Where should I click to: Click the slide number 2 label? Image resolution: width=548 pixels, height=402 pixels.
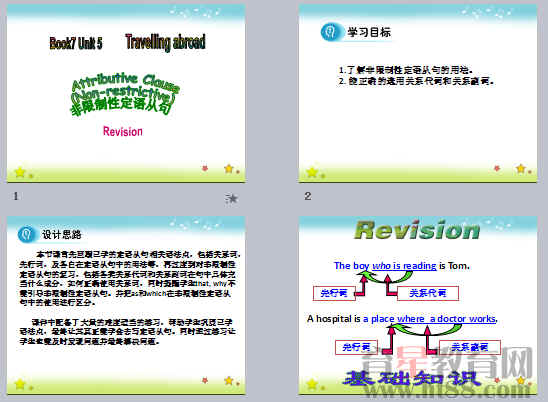(x=308, y=196)
